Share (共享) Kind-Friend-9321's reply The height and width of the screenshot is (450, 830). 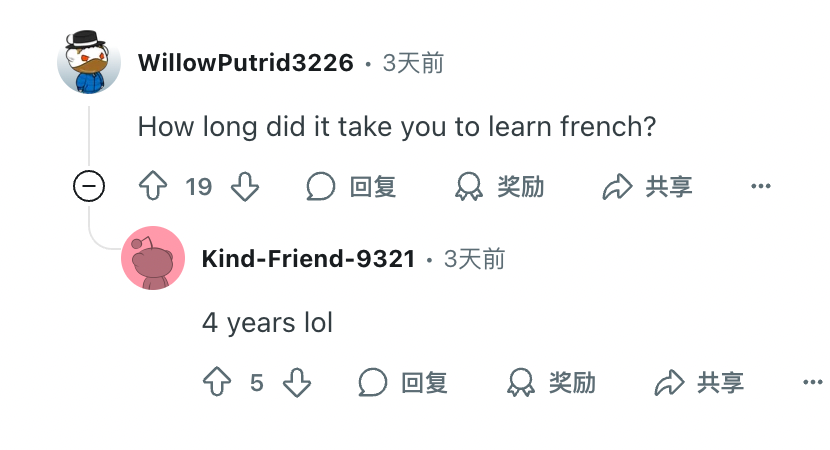[x=699, y=382]
